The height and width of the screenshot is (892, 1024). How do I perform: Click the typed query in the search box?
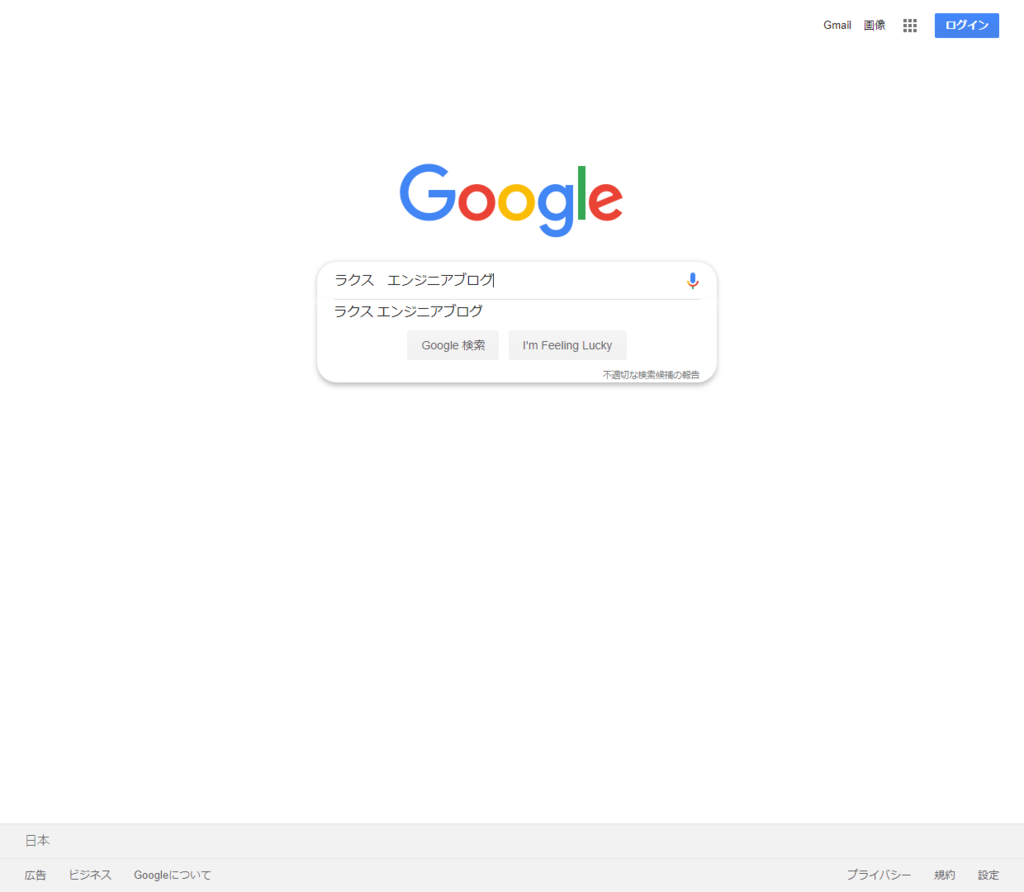coord(414,280)
